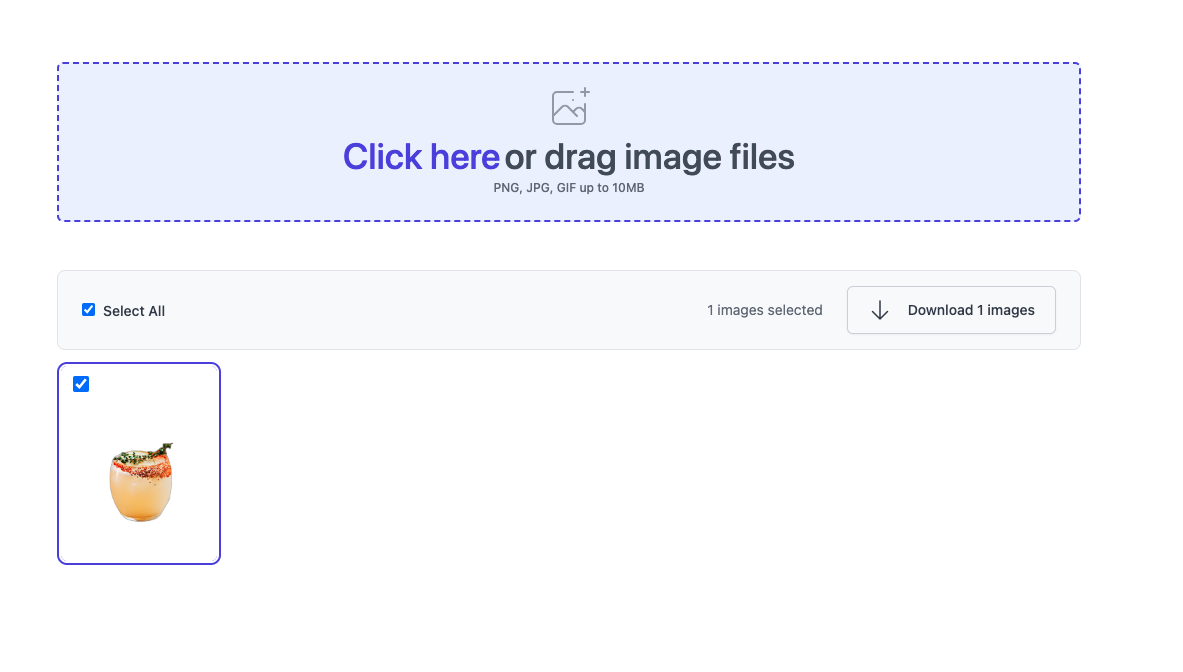The image size is (1183, 672).
Task: Click the 'Click here' upload link
Action: coord(421,157)
